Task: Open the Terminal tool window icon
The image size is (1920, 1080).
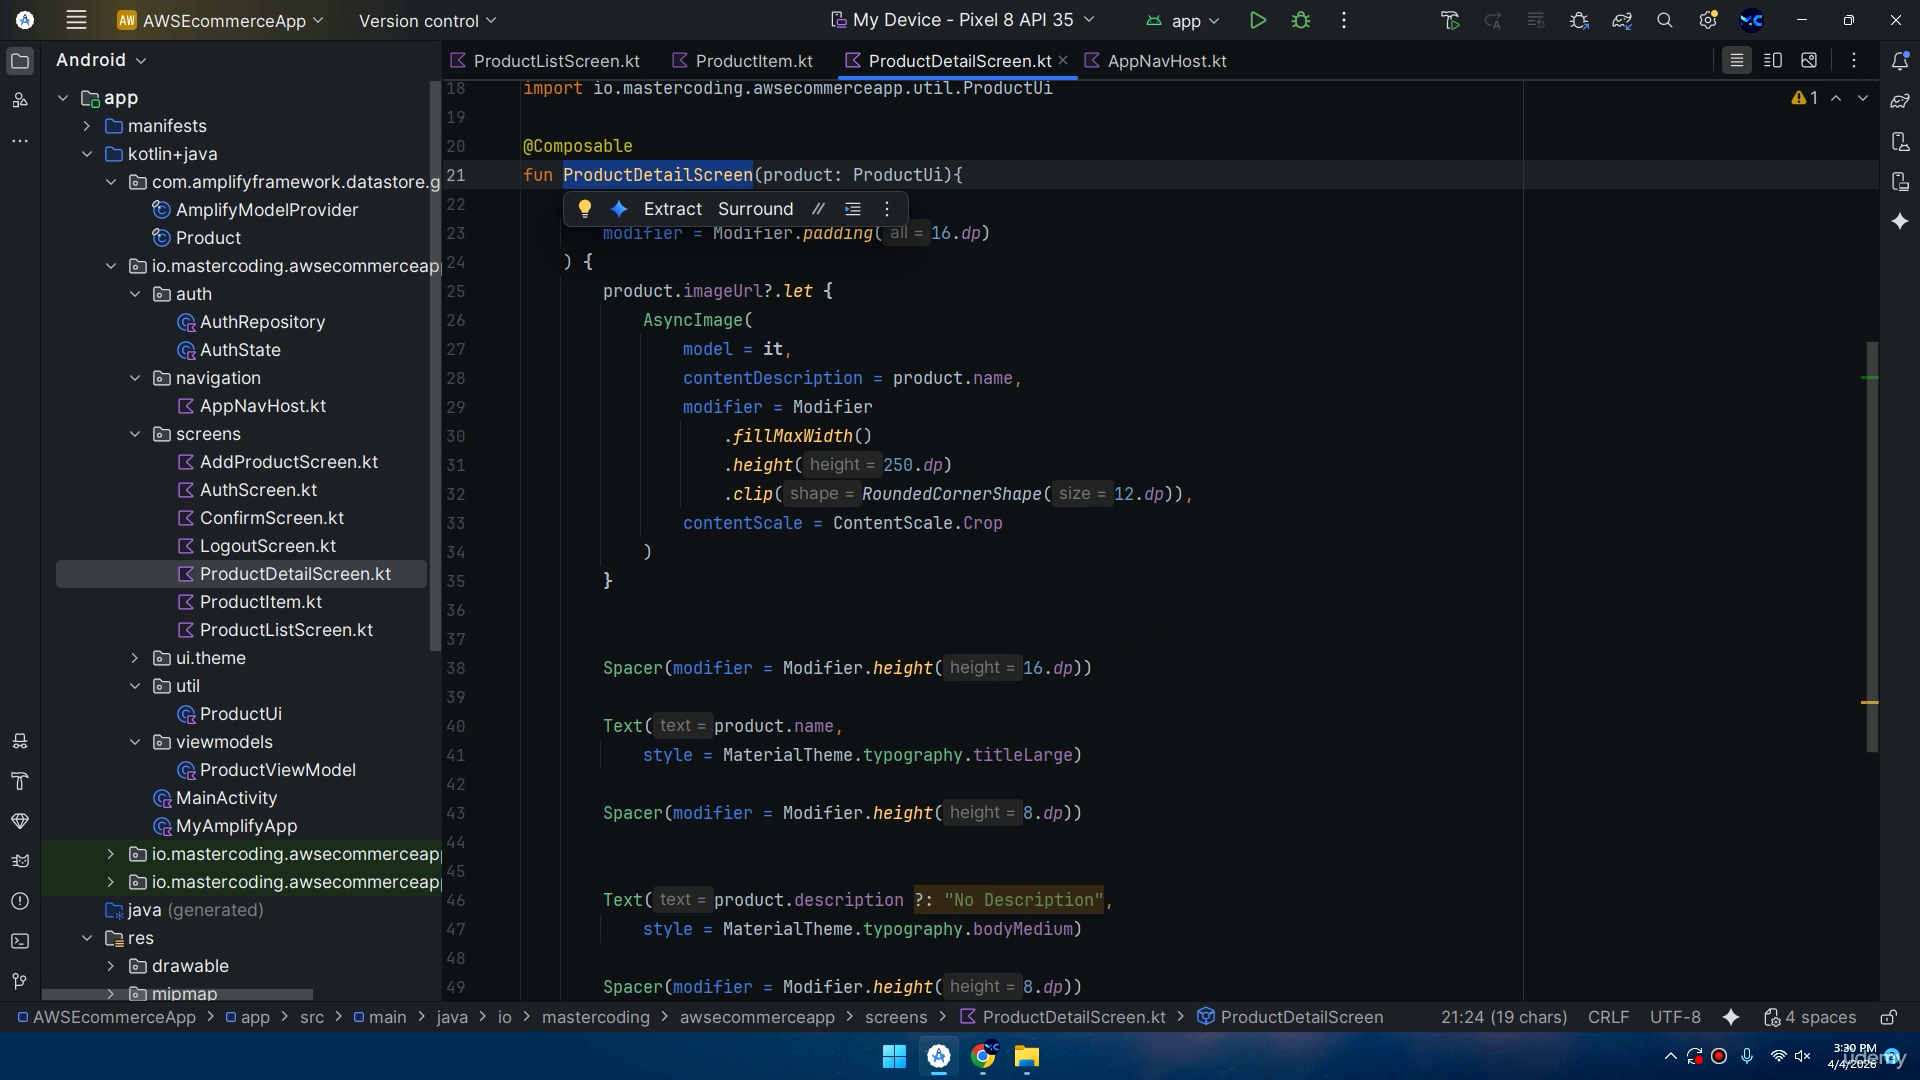Action: coord(20,941)
